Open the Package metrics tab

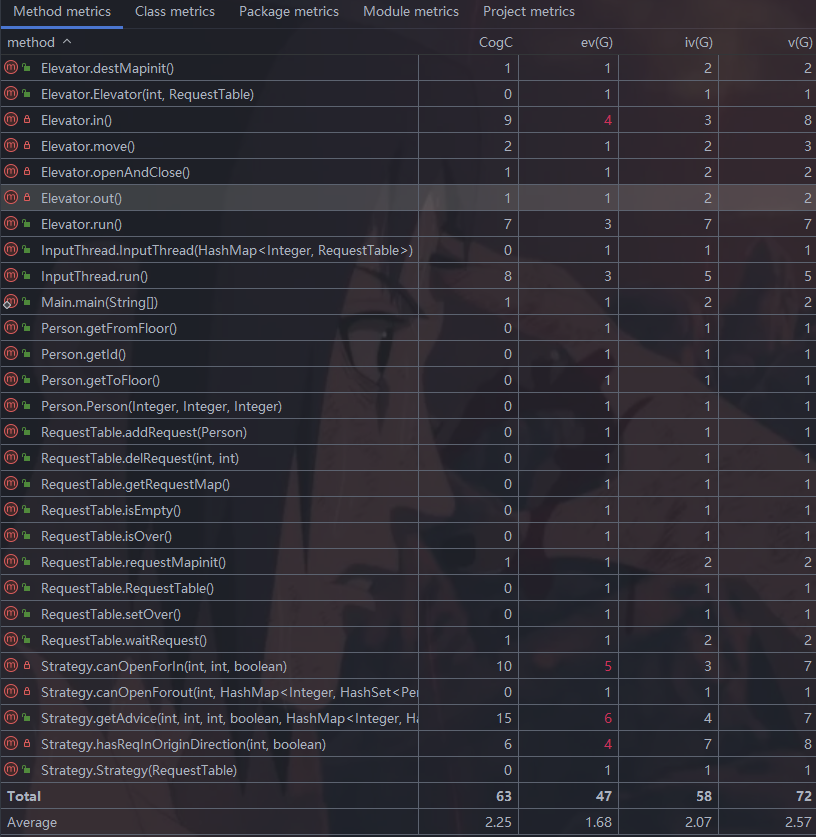coord(289,12)
